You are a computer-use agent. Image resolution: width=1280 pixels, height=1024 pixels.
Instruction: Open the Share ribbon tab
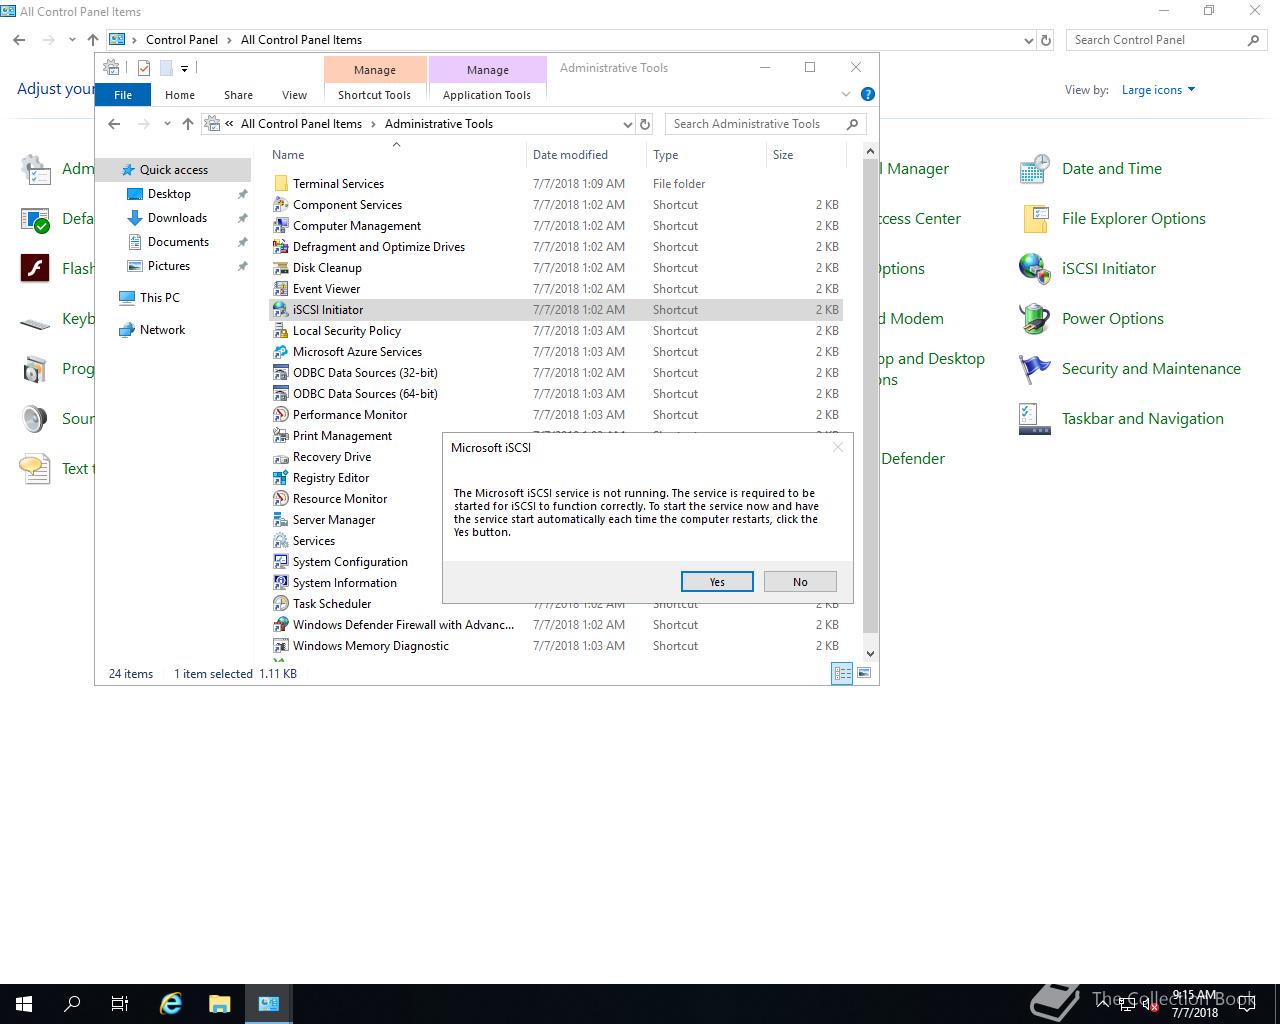tap(238, 95)
